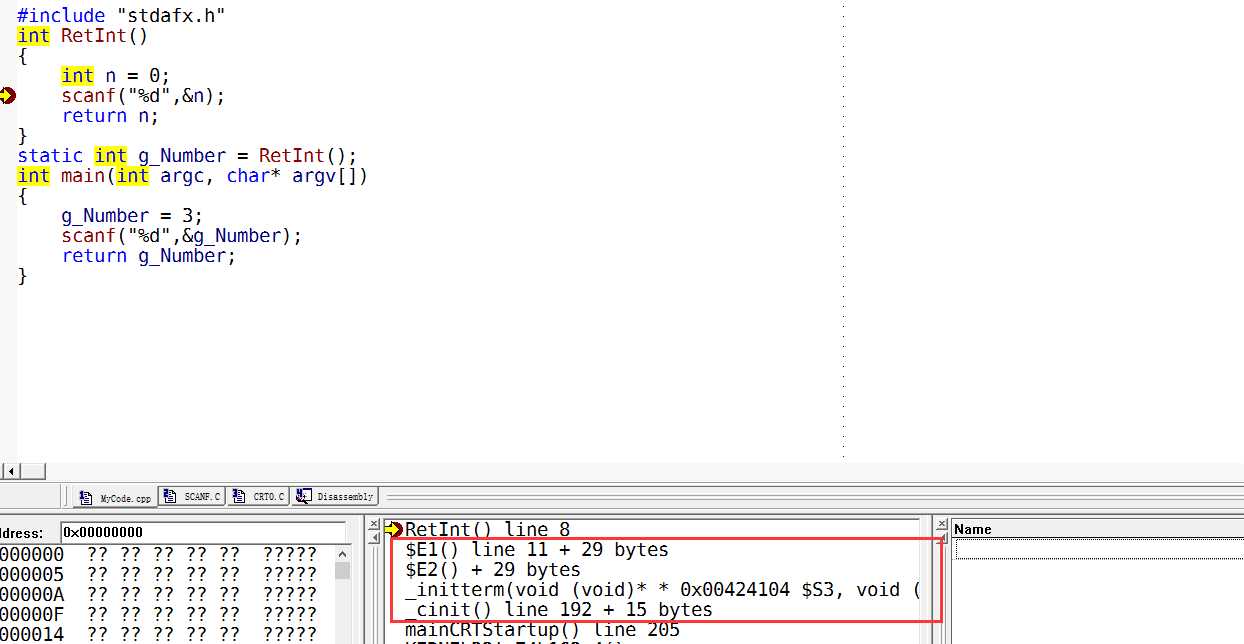This screenshot has height=644, width=1244.
Task: Click the 'static int g_Number = RetInt();' line
Action: (187, 155)
